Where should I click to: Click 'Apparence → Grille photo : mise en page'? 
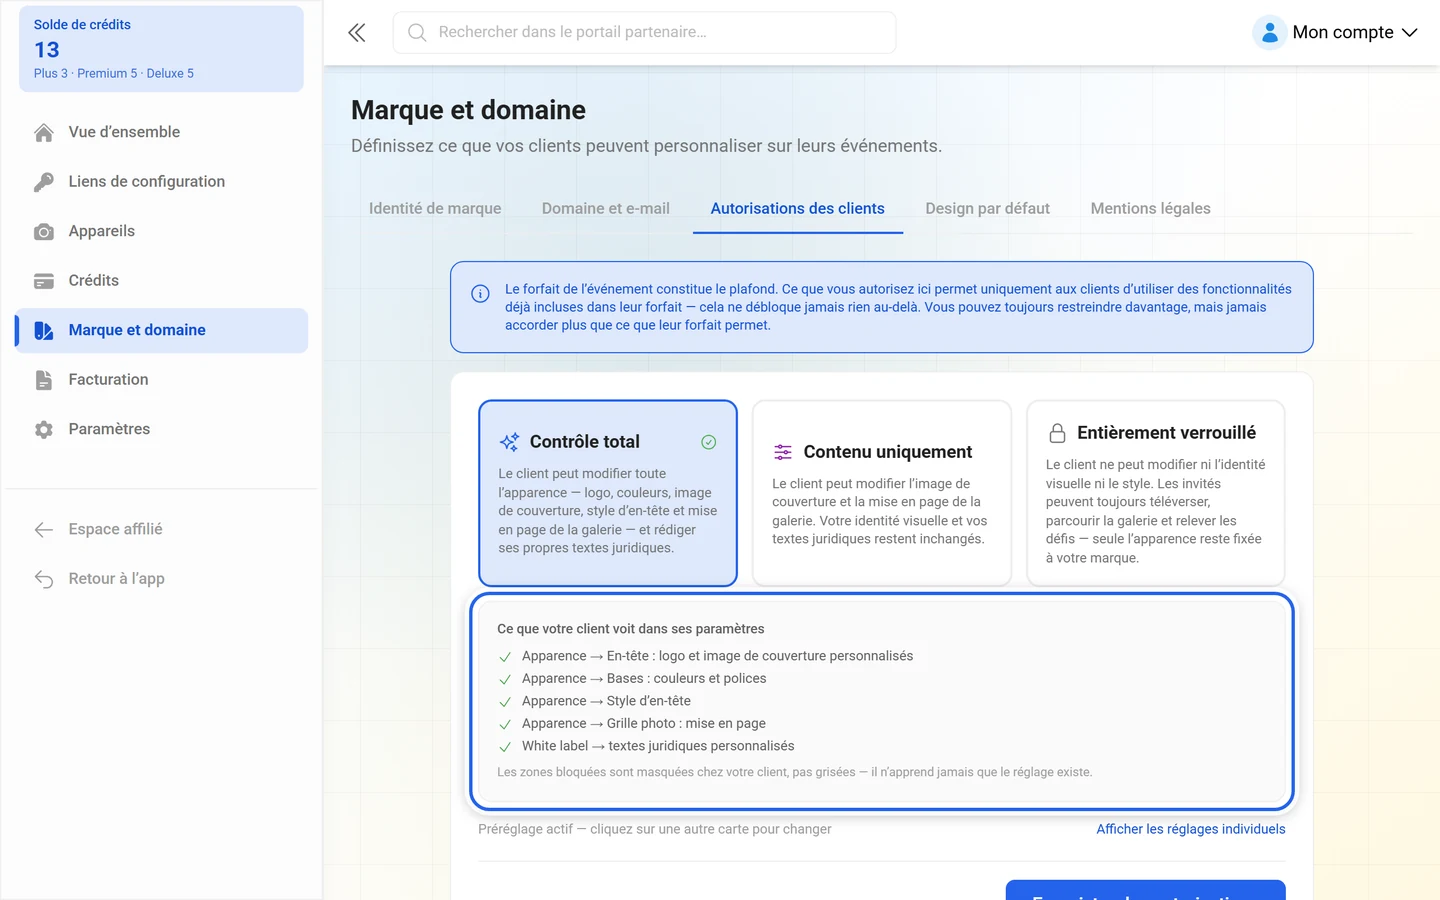[644, 724]
